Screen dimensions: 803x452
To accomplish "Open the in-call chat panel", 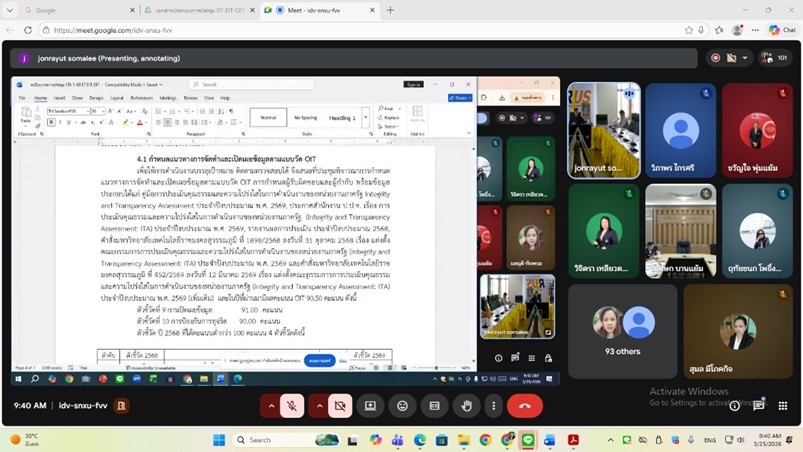I will pyautogui.click(x=759, y=406).
